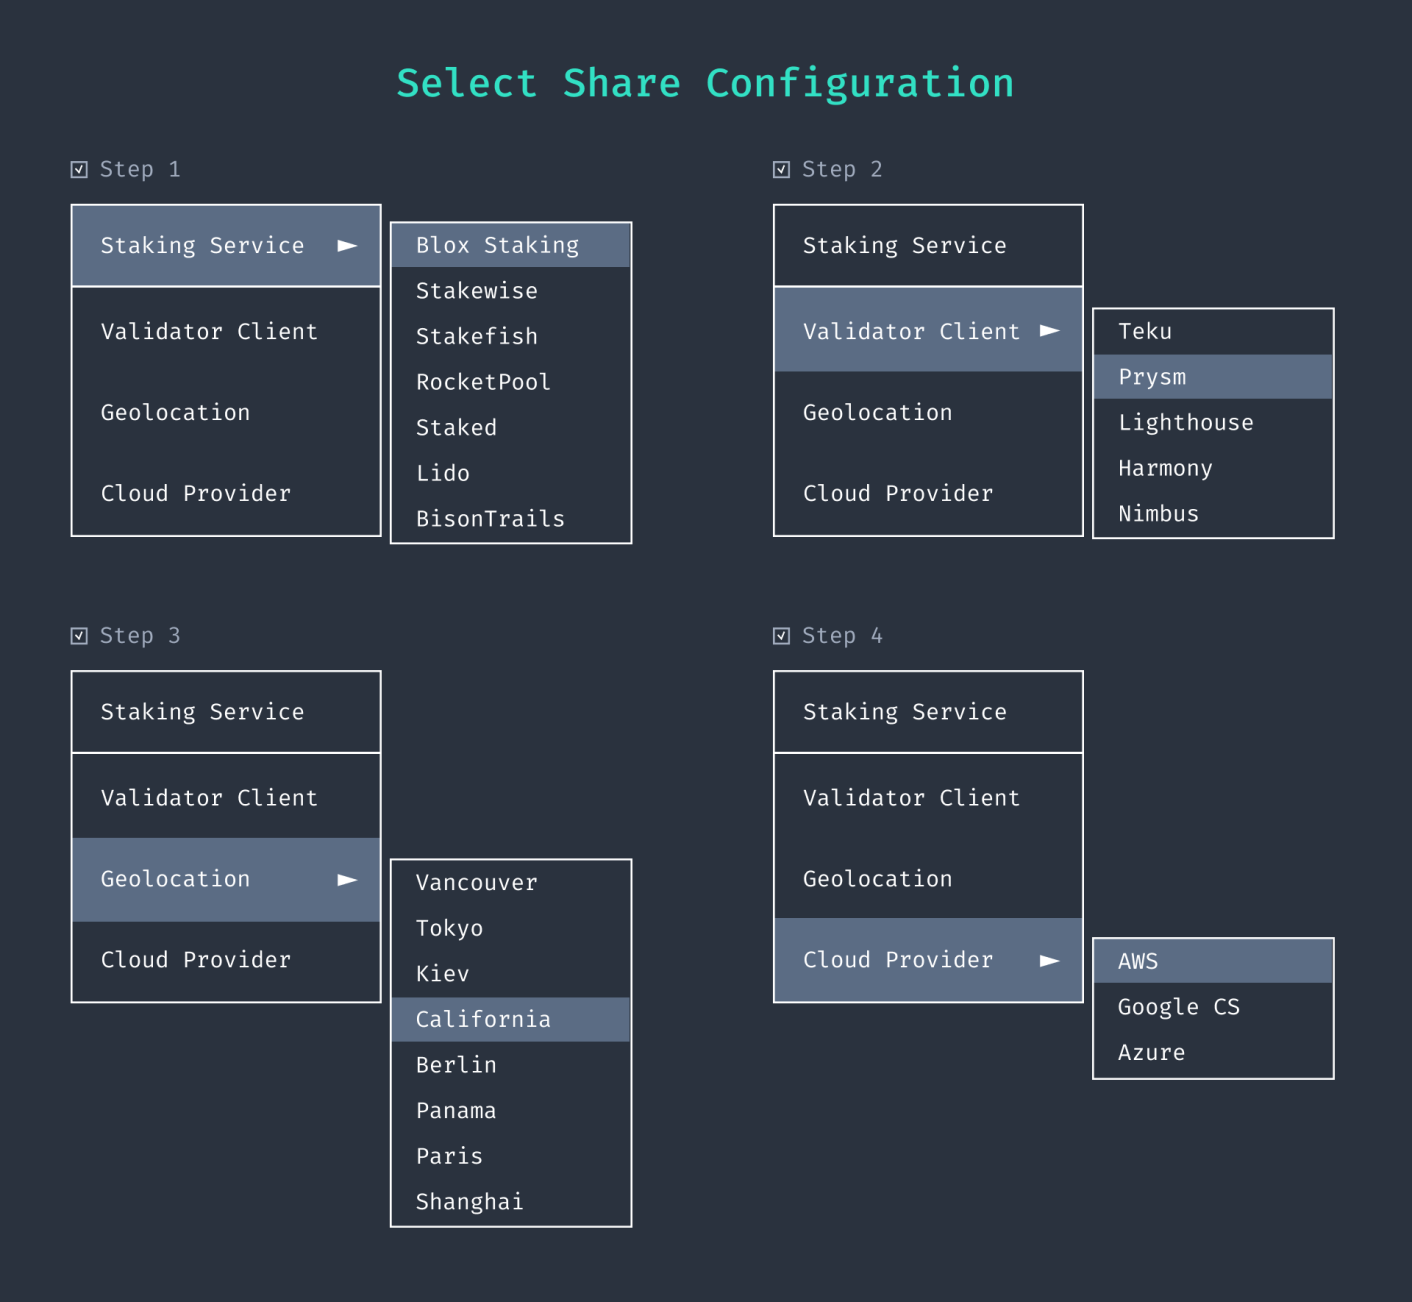
Task: Choose Azure from the provider list
Action: 1151,1053
